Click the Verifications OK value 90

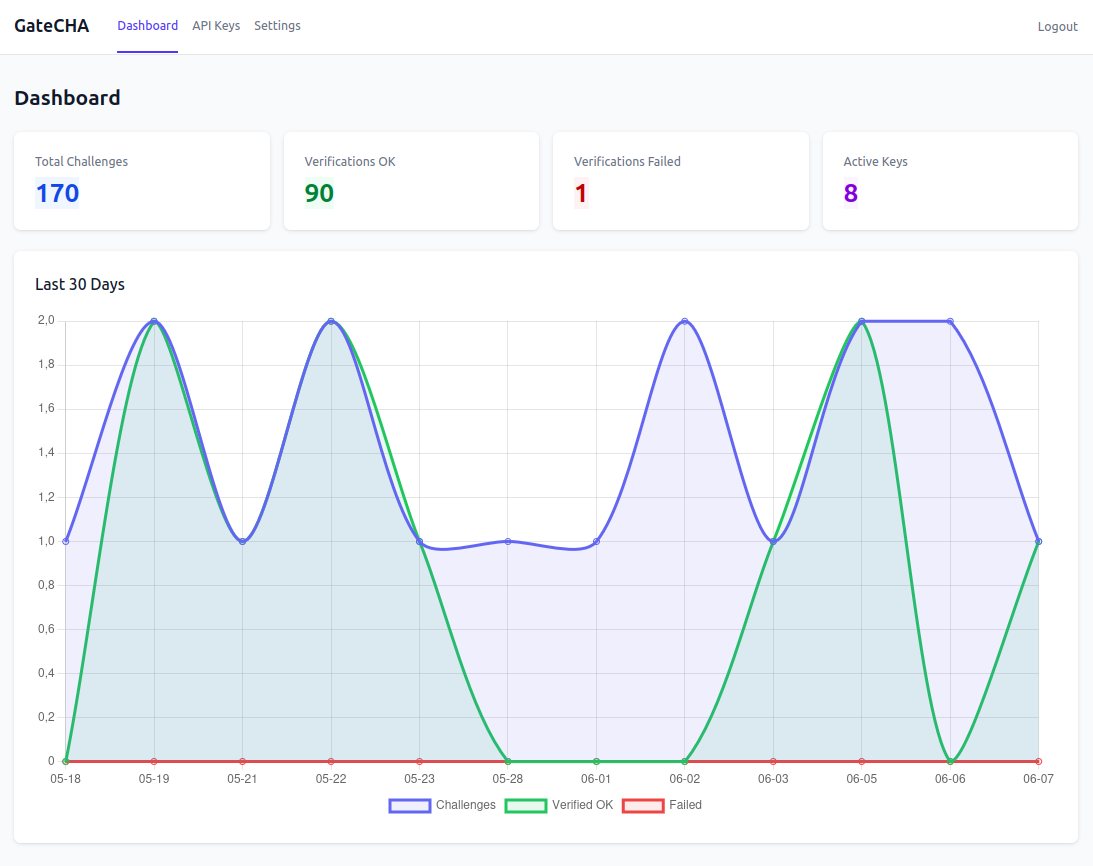[x=319, y=193]
